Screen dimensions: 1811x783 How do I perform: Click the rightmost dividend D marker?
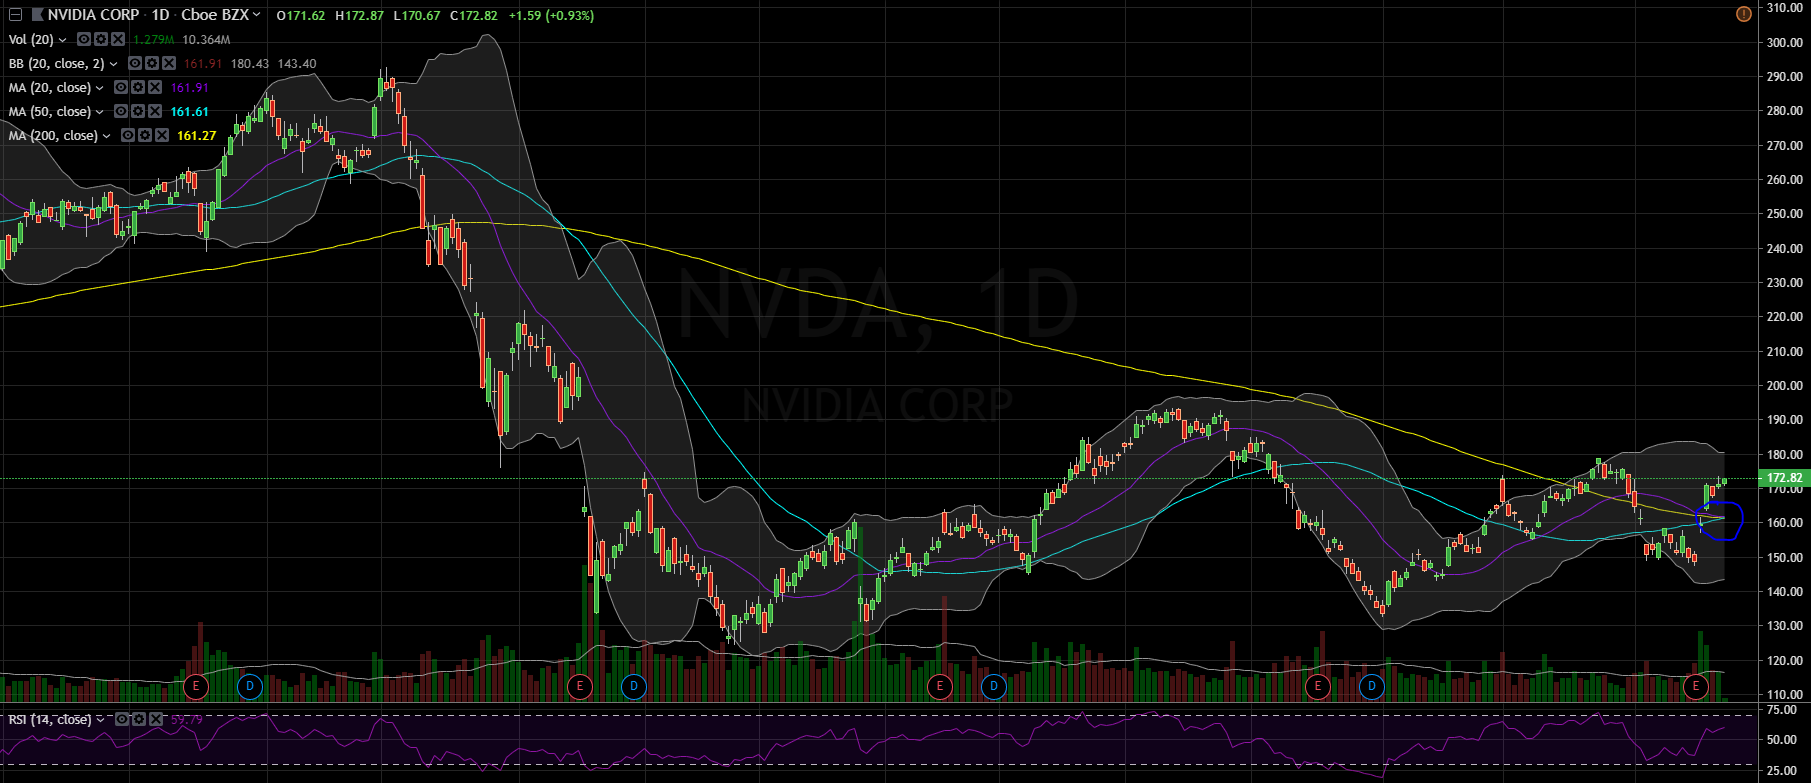click(1372, 686)
